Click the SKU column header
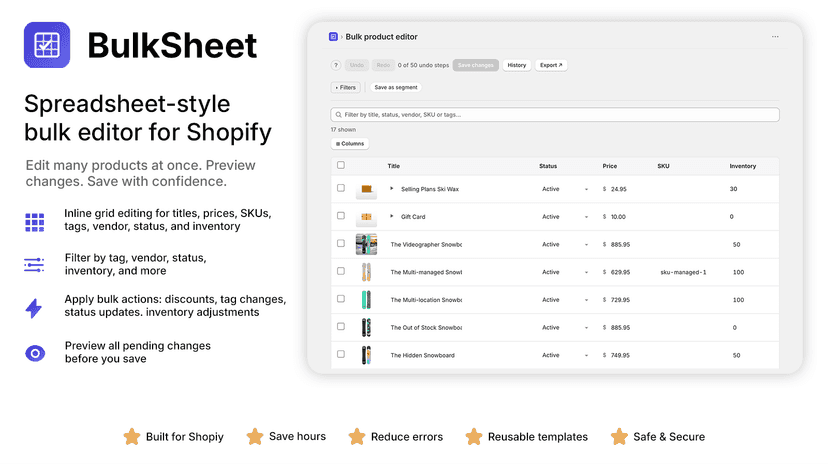 click(663, 166)
